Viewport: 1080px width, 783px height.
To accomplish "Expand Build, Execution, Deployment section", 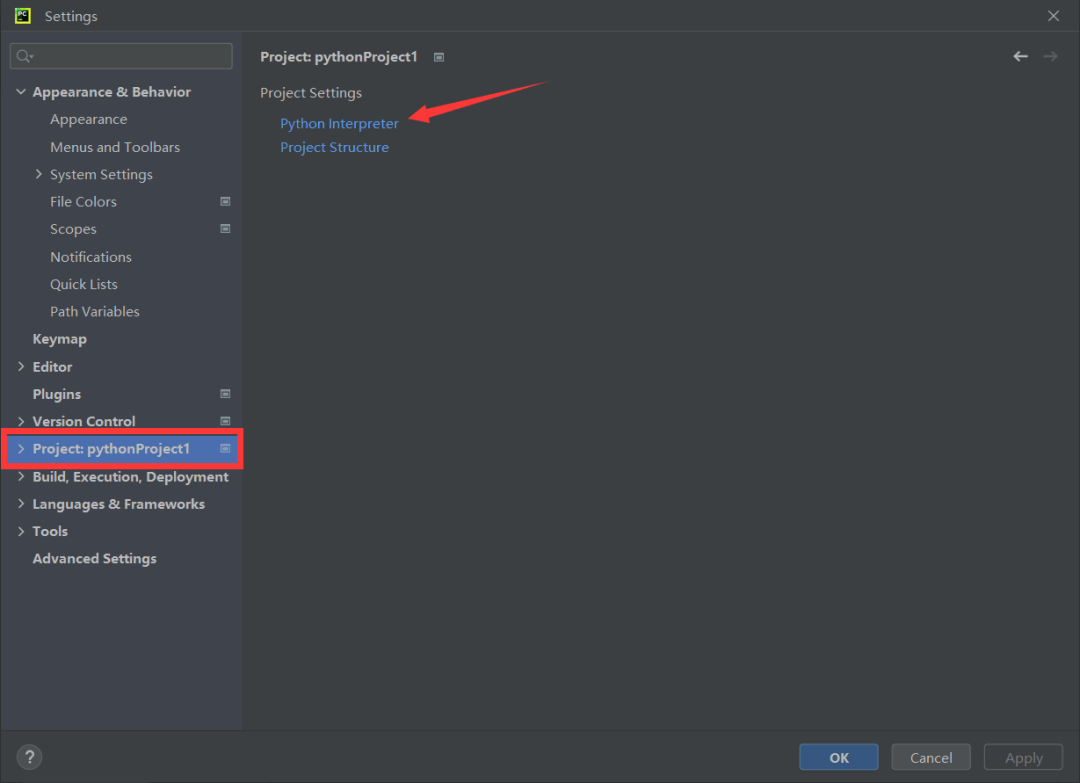I will click(21, 477).
